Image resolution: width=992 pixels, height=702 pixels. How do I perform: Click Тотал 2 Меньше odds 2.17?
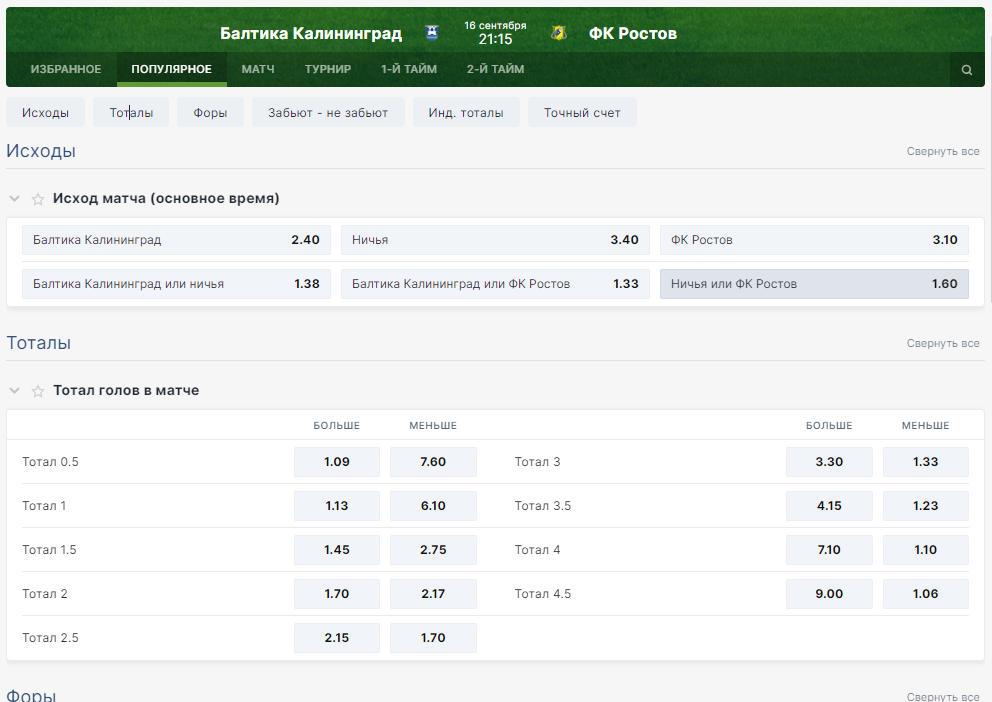tap(433, 594)
